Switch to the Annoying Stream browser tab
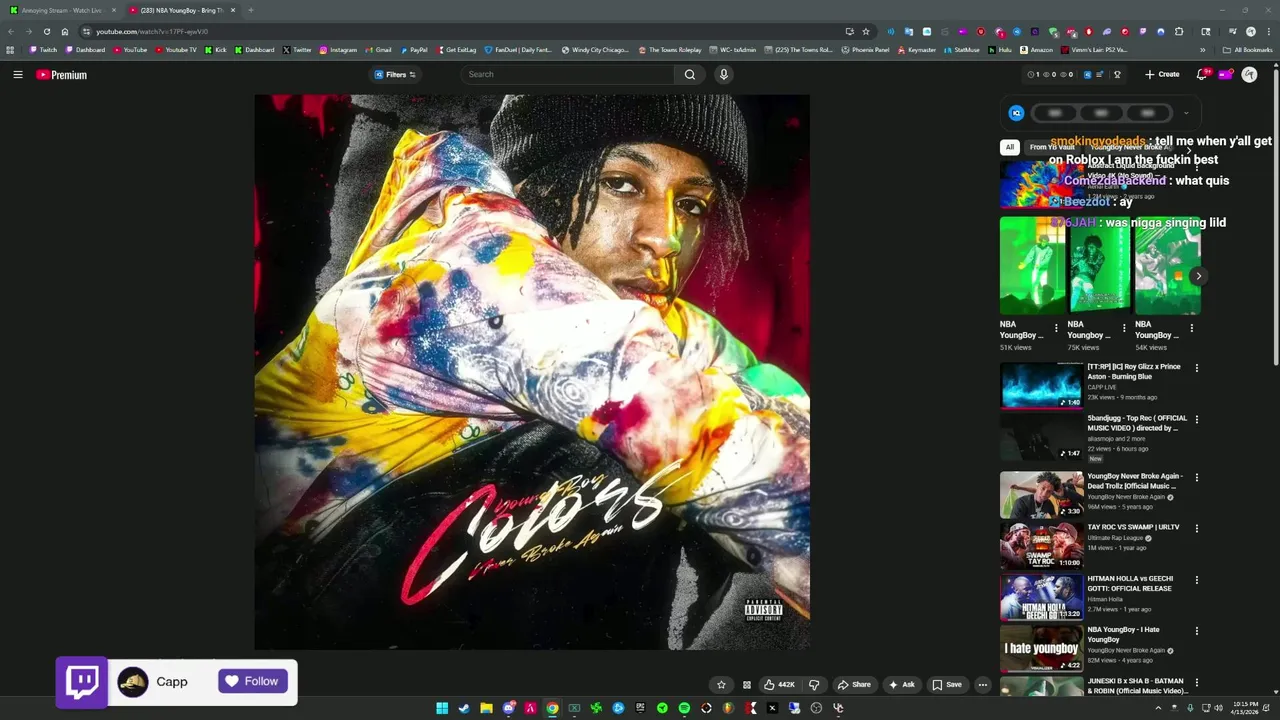1280x720 pixels. [62, 10]
